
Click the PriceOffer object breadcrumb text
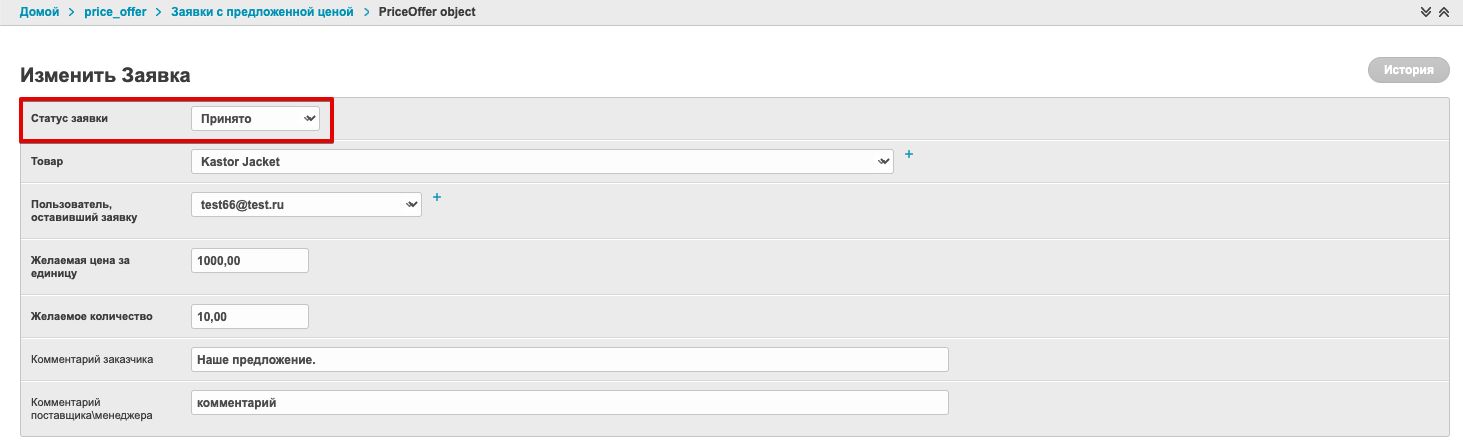pyautogui.click(x=427, y=12)
